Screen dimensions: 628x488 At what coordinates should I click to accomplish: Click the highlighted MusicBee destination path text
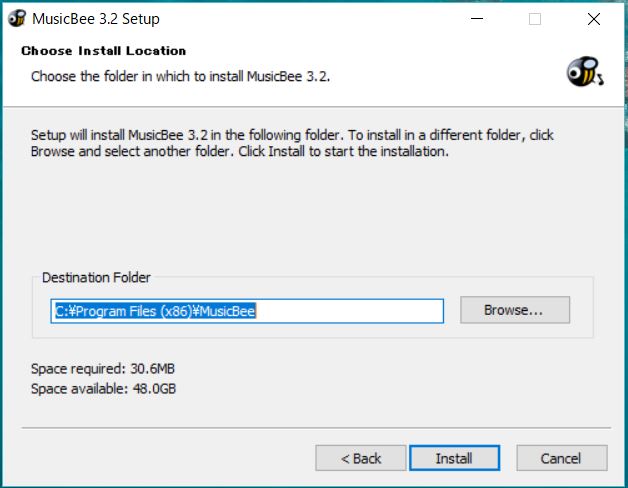pyautogui.click(x=155, y=311)
